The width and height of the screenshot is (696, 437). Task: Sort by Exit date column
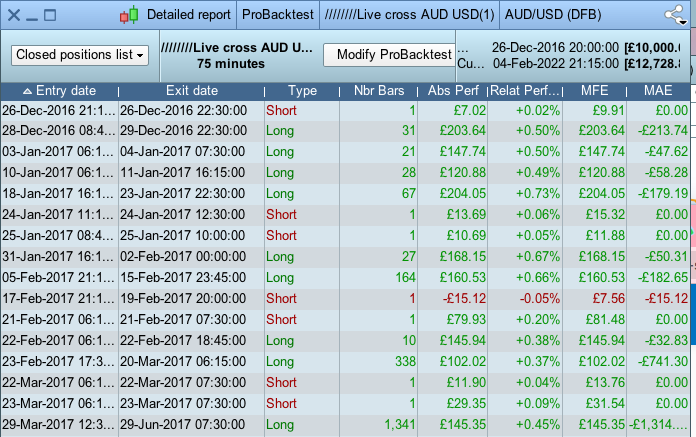click(191, 91)
